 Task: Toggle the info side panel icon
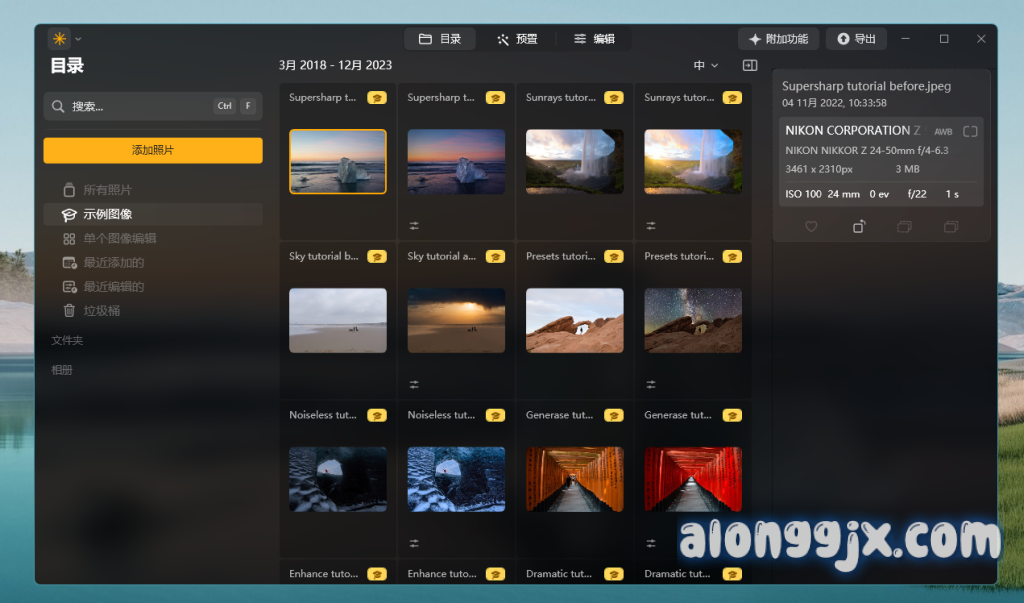tap(750, 66)
